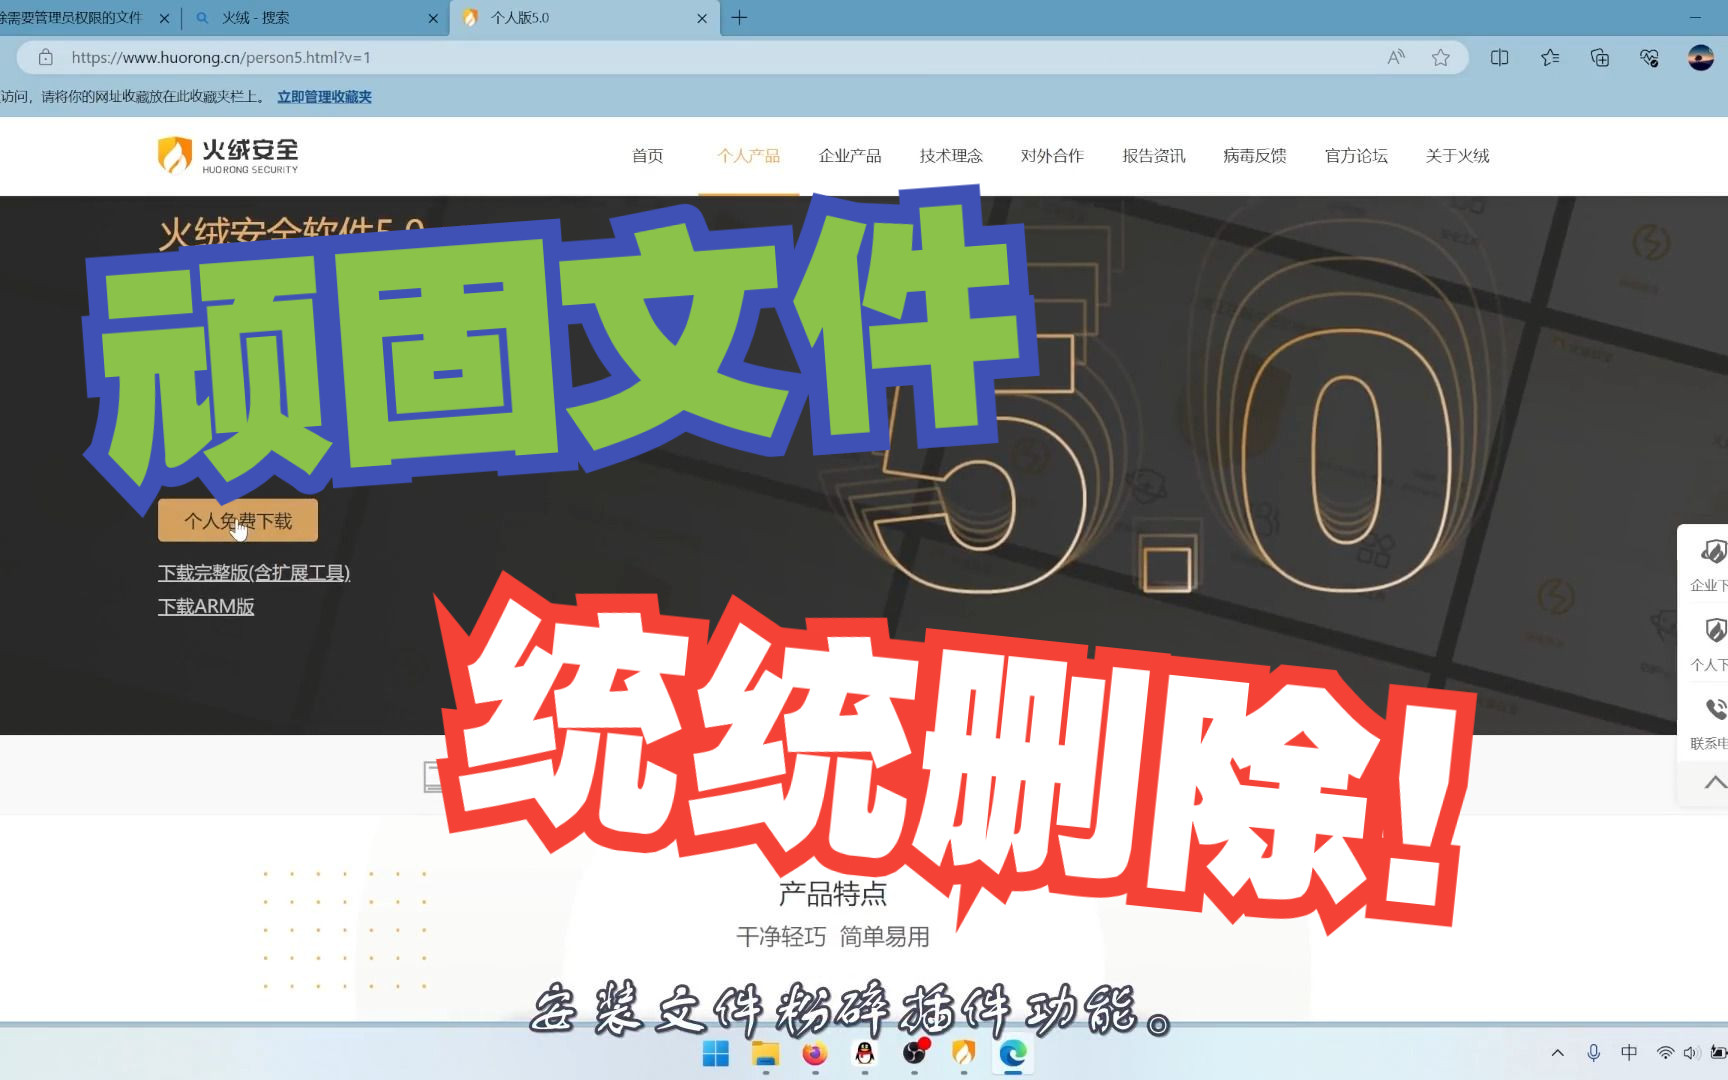Mute the microphone in the system tray

(1593, 1053)
